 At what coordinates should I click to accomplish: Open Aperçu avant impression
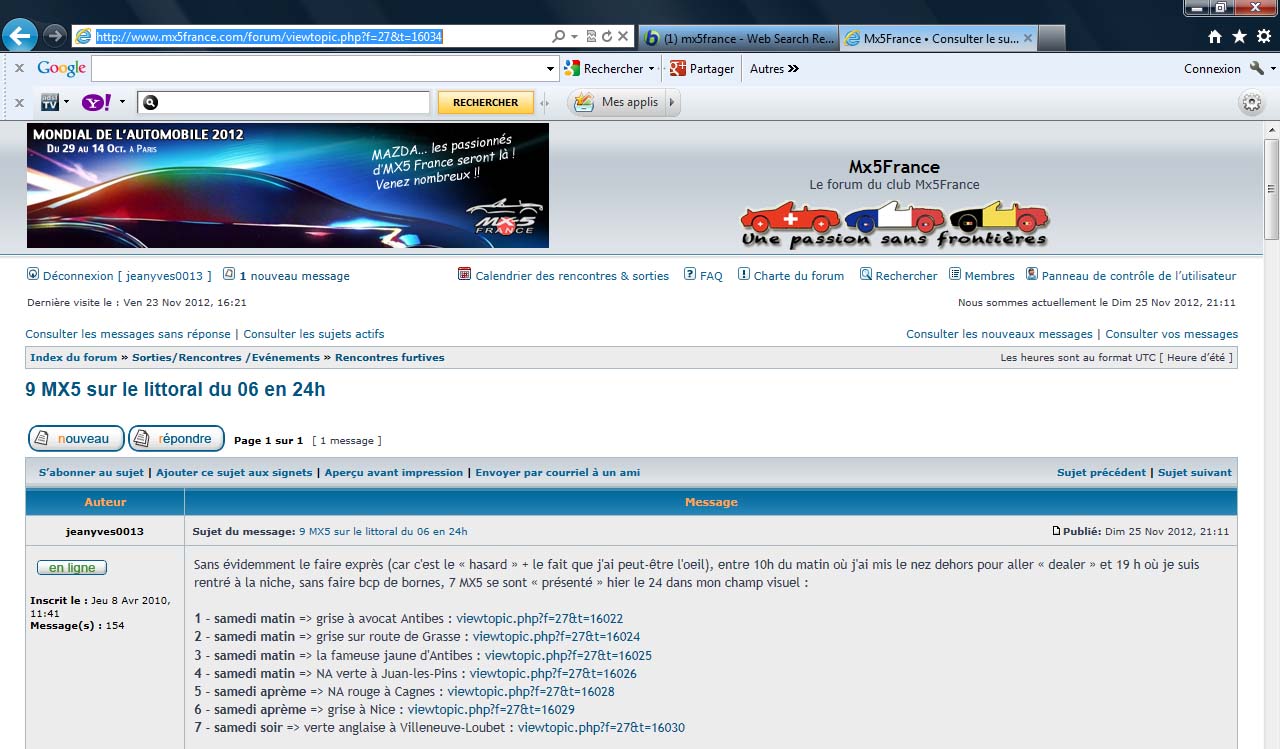[x=394, y=472]
